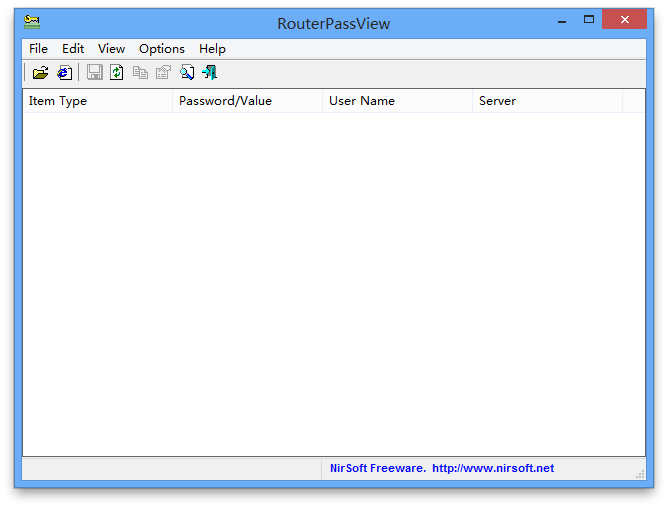Click the resize grip in status bar corner

[x=640, y=474]
